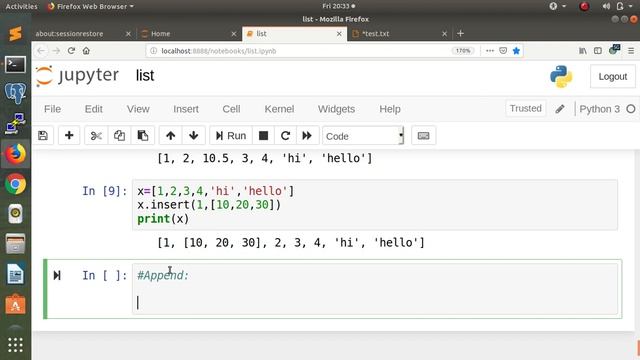Open the View menu
This screenshot has width=640, height=360.
pyautogui.click(x=138, y=109)
